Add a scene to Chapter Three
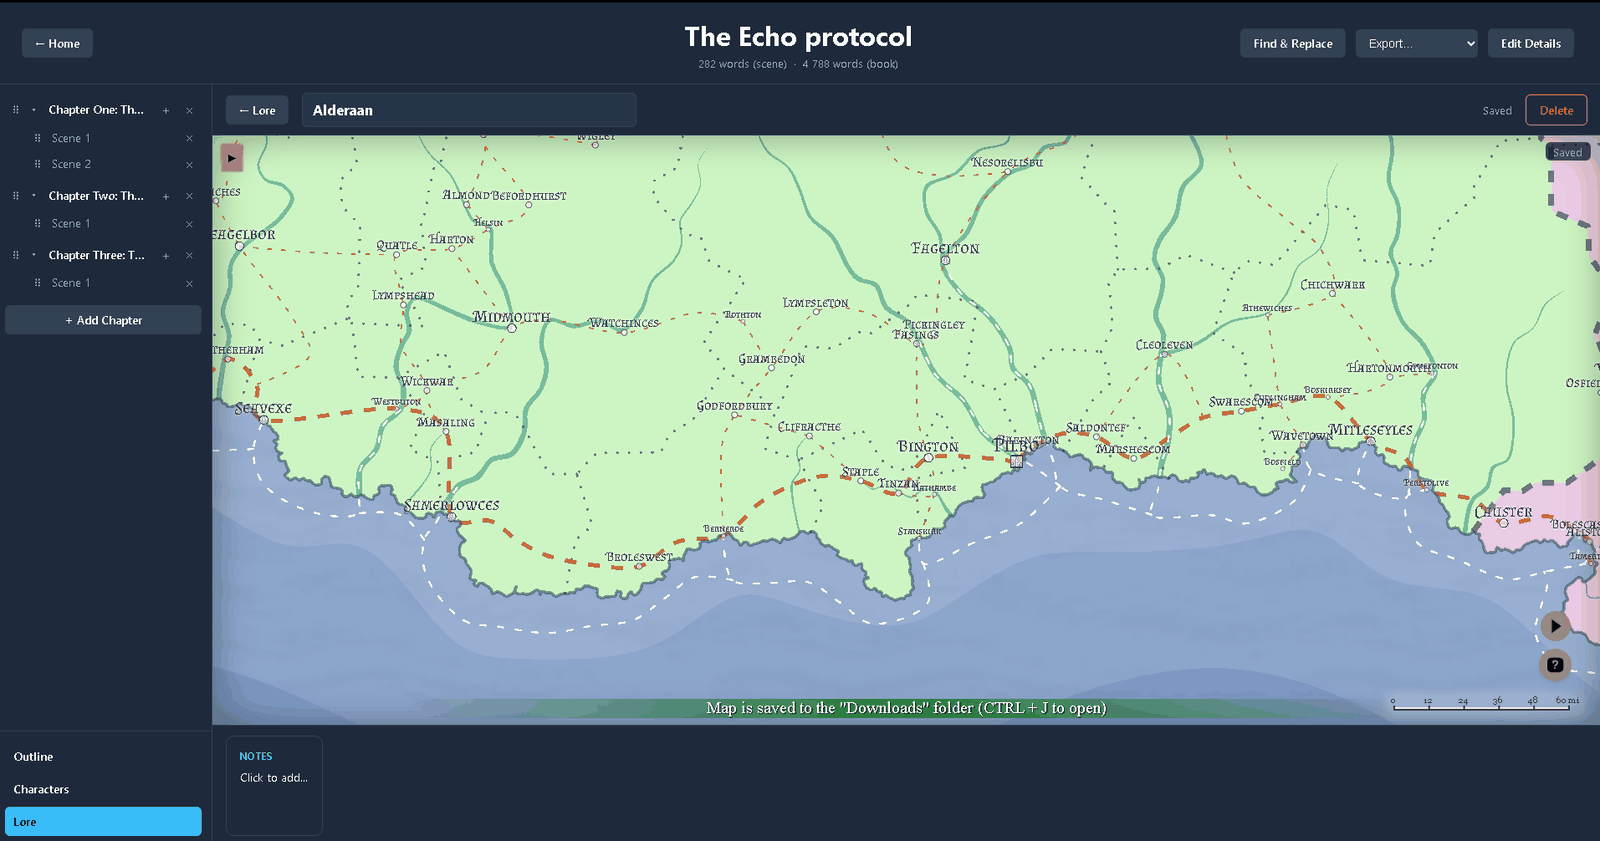This screenshot has width=1600, height=841. click(166, 256)
